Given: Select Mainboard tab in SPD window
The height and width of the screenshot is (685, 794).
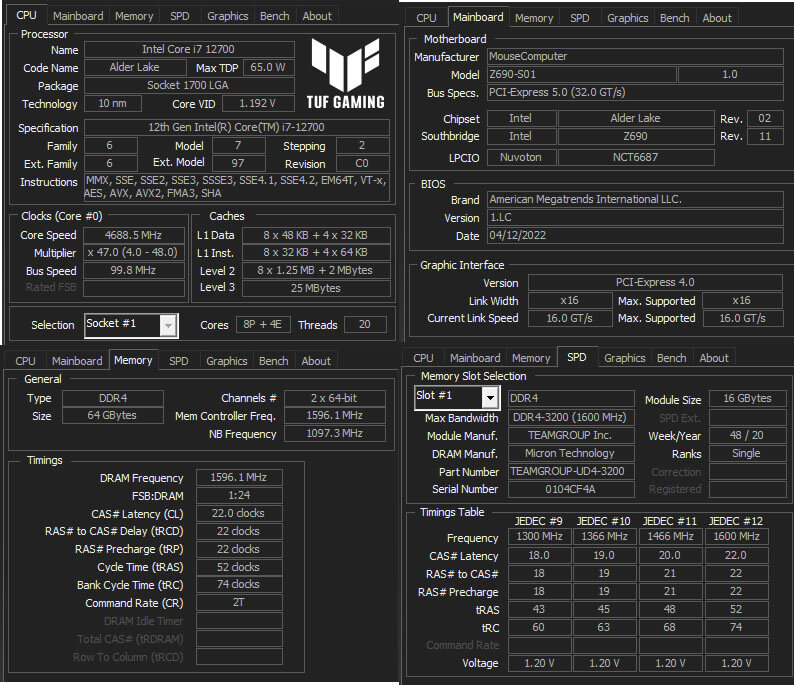Looking at the screenshot, I should pos(475,358).
